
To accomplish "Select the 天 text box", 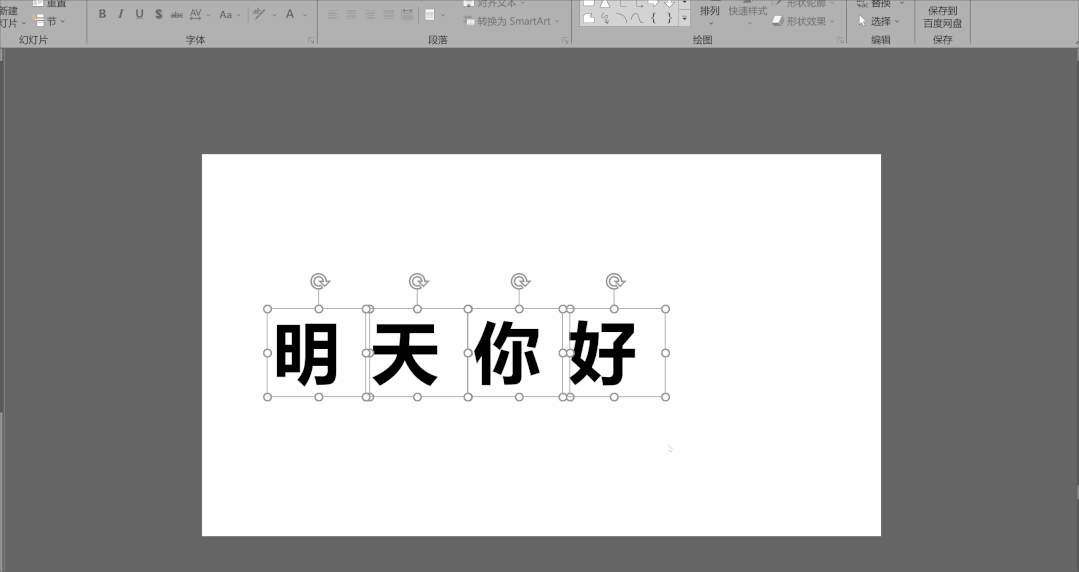I will click(x=406, y=353).
